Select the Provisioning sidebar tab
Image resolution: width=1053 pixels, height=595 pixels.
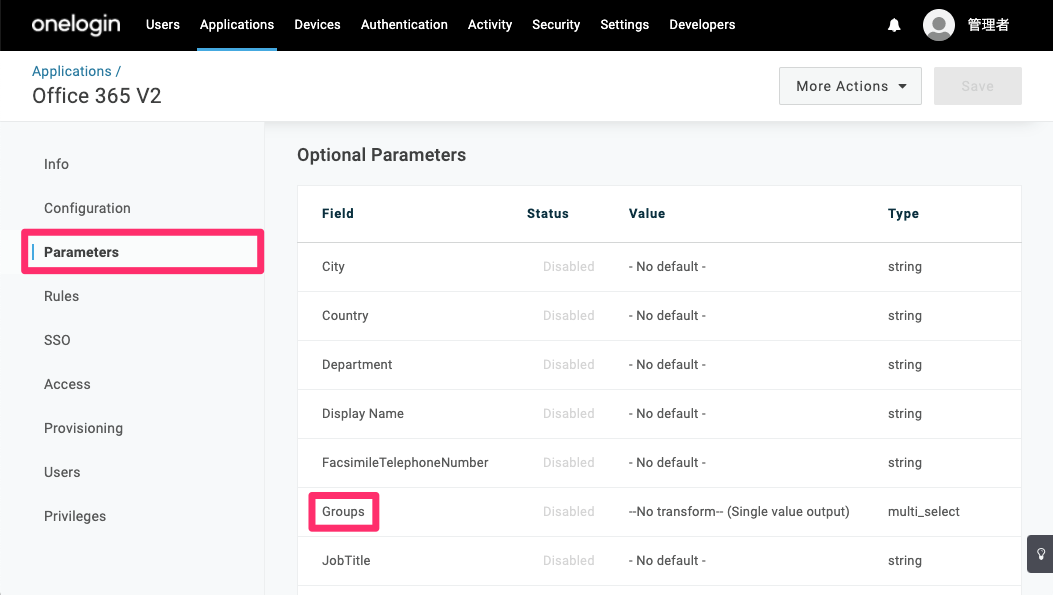pos(83,428)
